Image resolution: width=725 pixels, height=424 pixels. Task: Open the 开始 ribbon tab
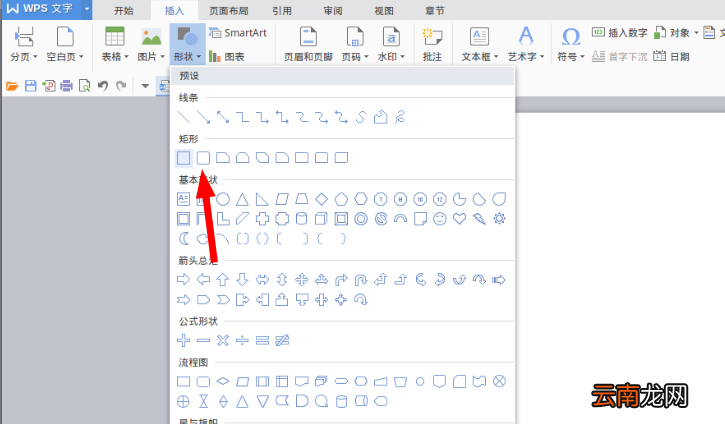coord(123,10)
